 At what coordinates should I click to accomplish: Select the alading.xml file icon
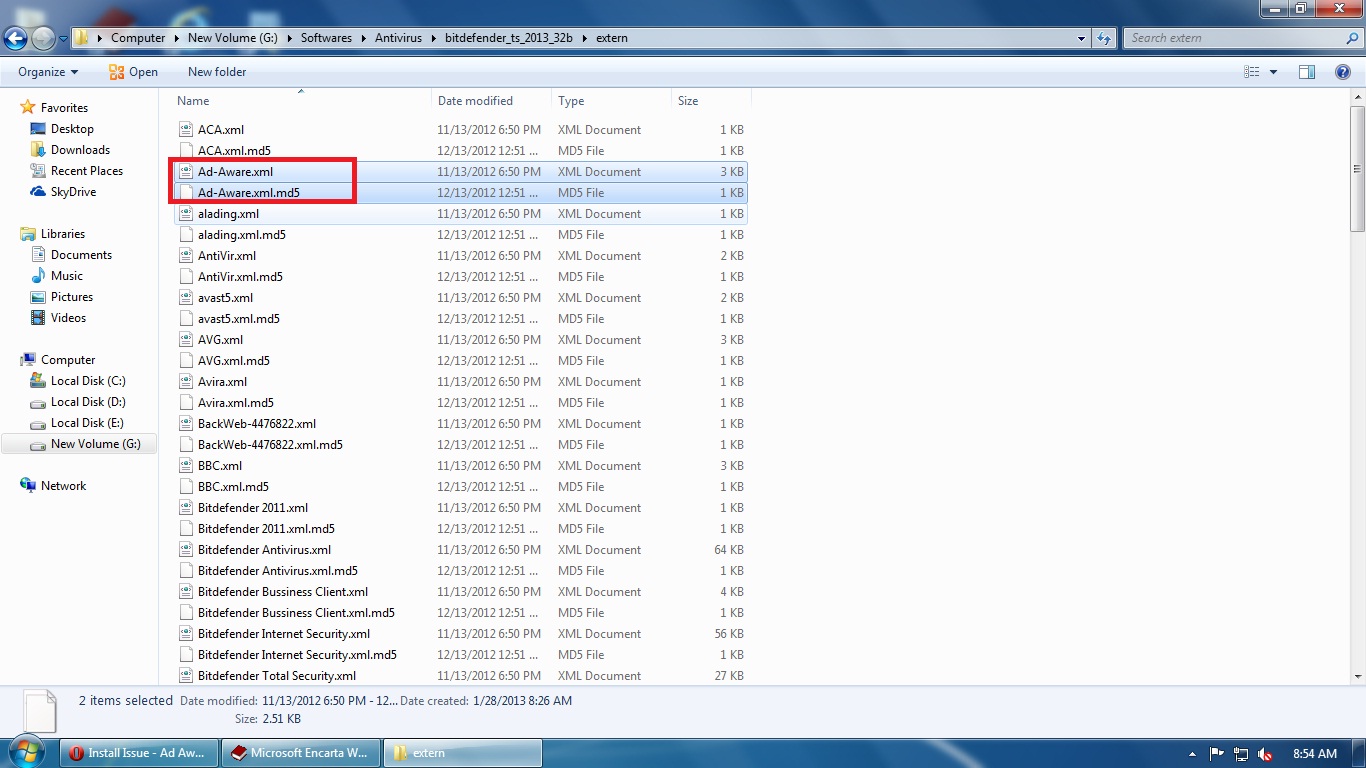185,214
